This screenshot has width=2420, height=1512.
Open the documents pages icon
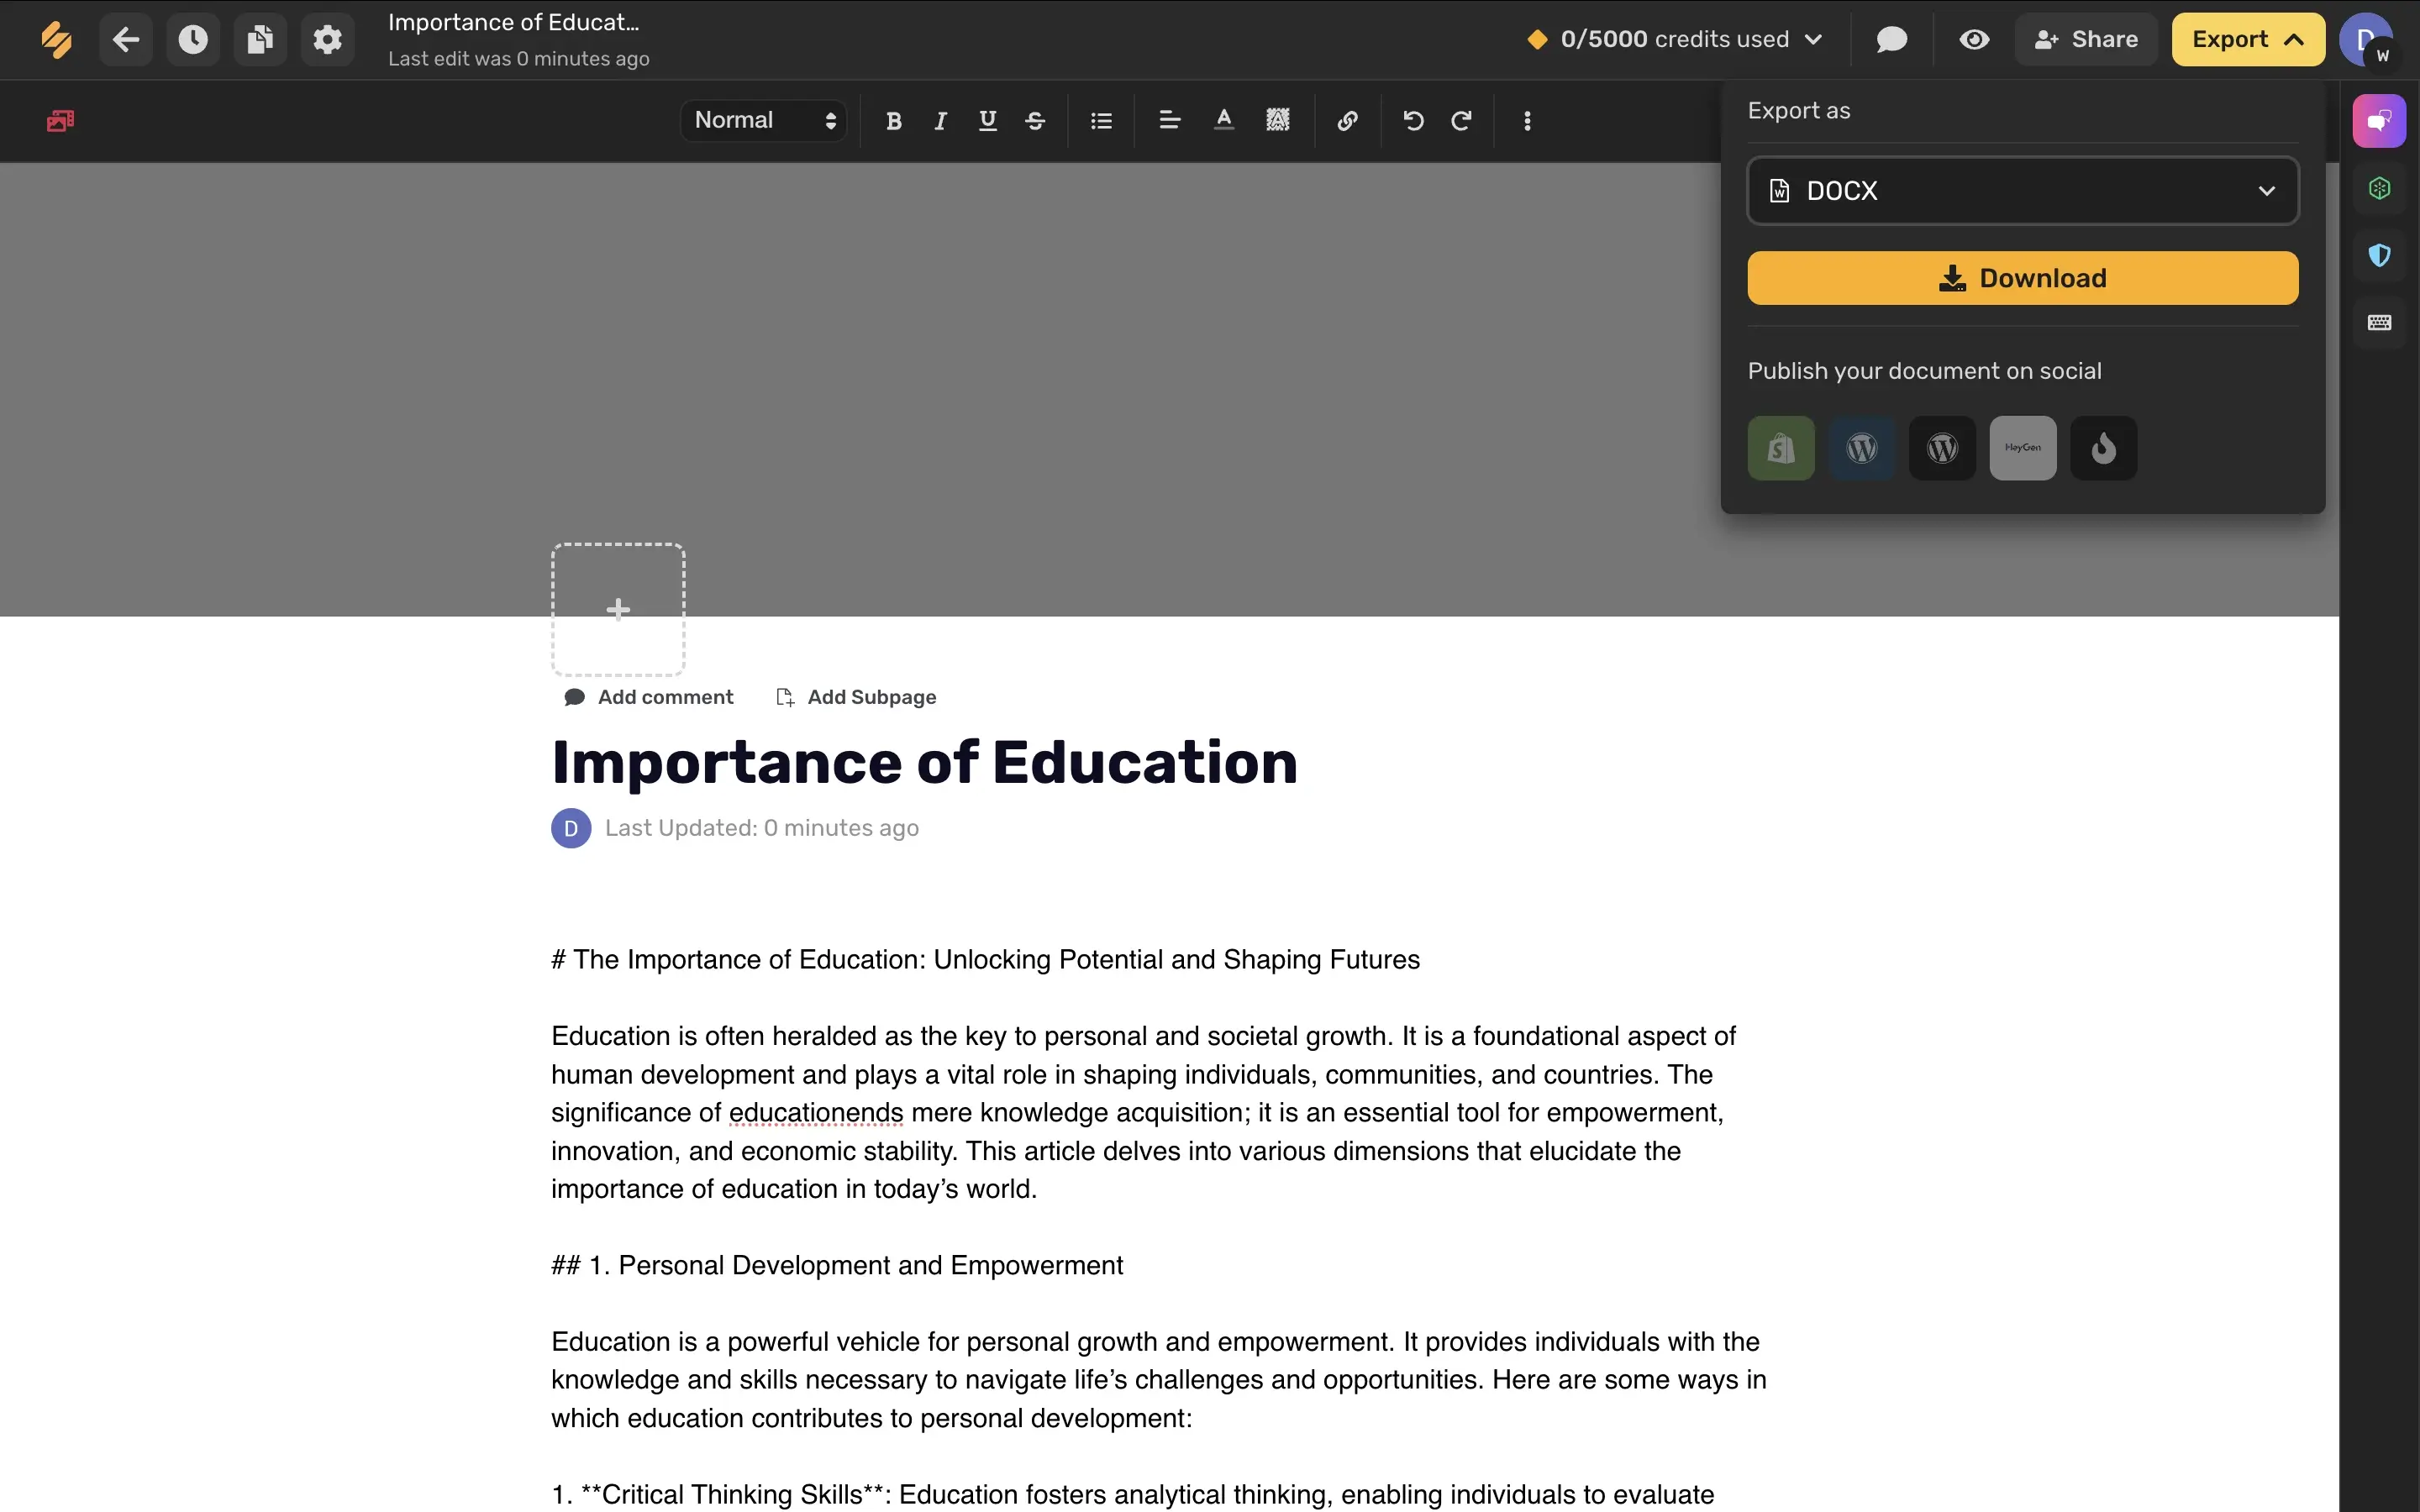(x=260, y=40)
